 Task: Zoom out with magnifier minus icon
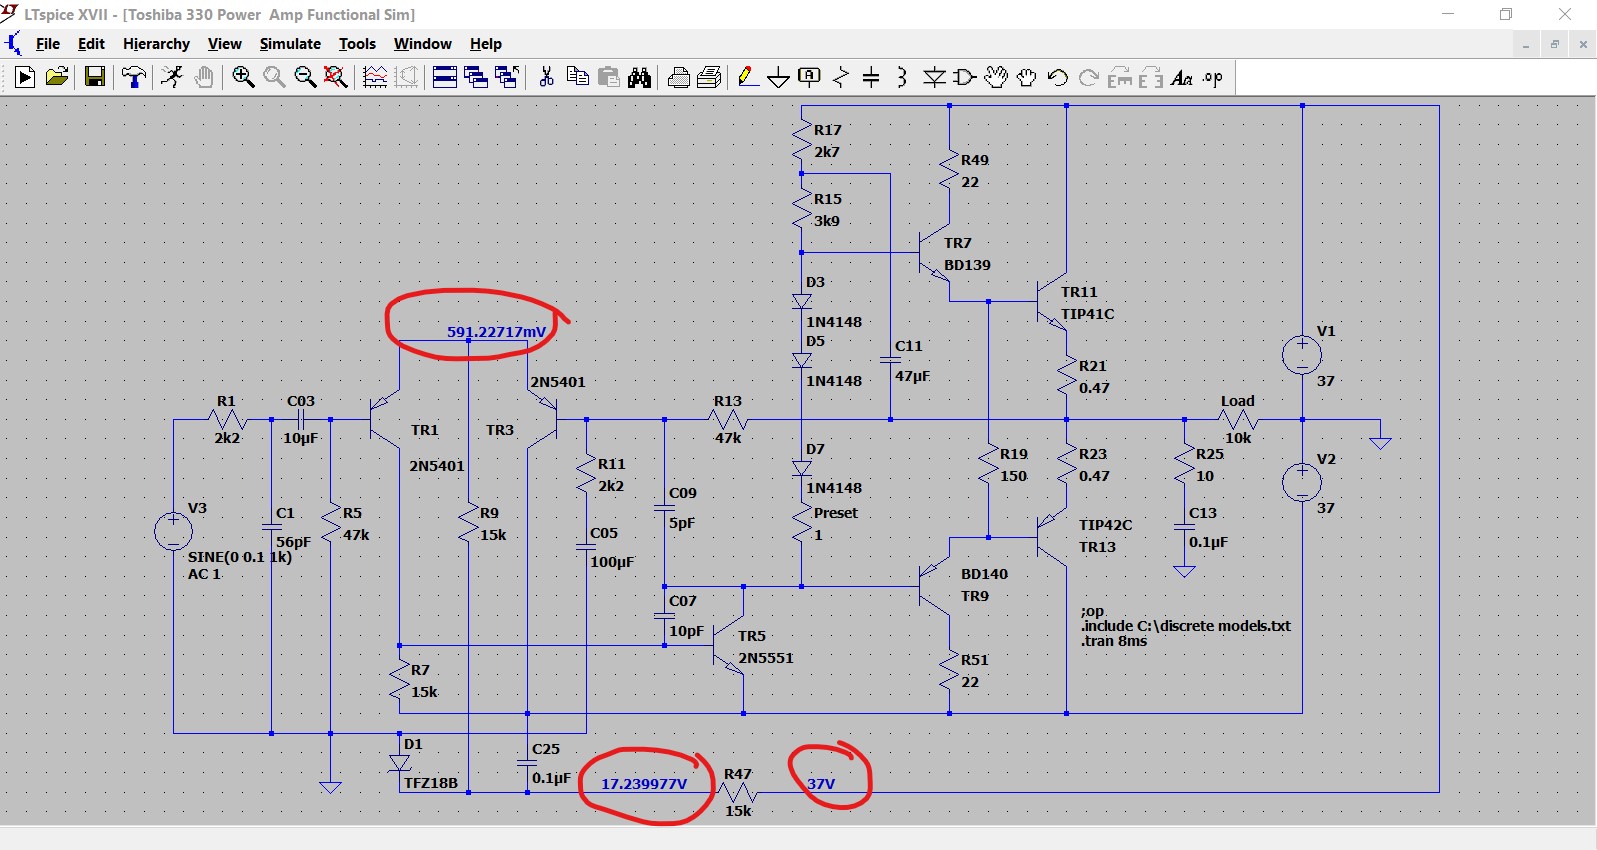point(305,77)
